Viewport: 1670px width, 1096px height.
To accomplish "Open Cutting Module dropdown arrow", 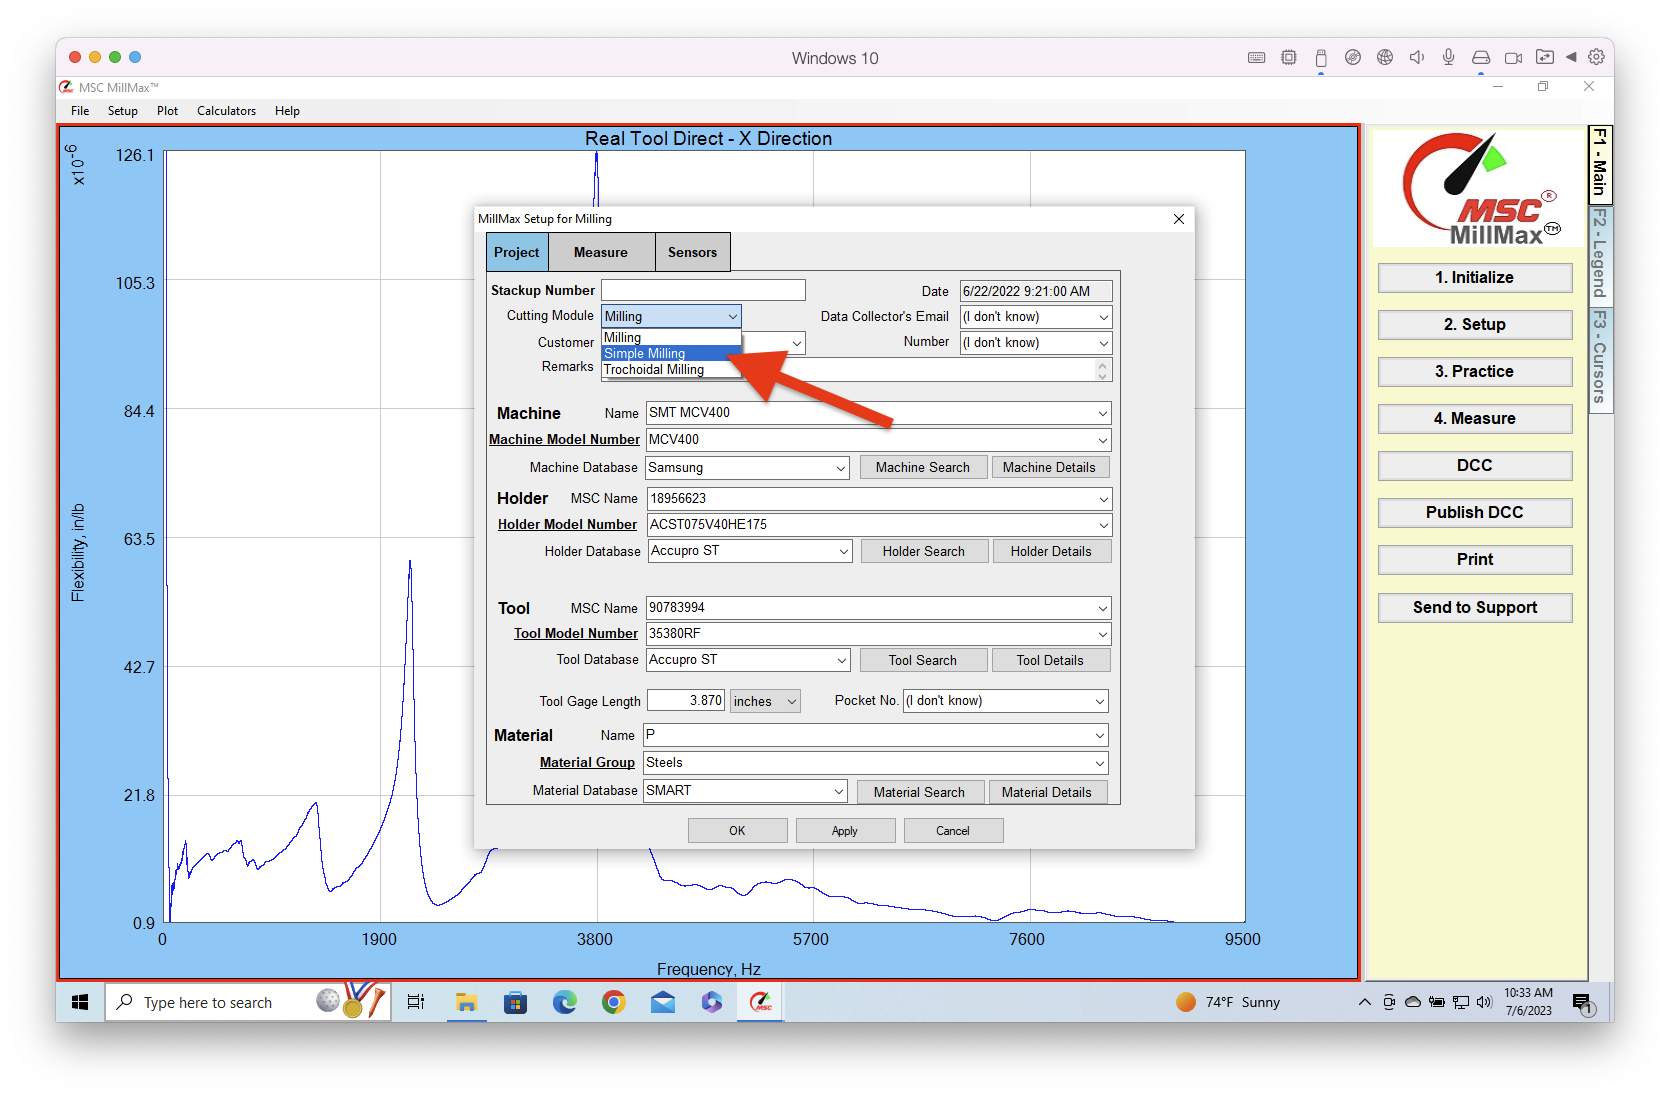I will click(x=732, y=316).
